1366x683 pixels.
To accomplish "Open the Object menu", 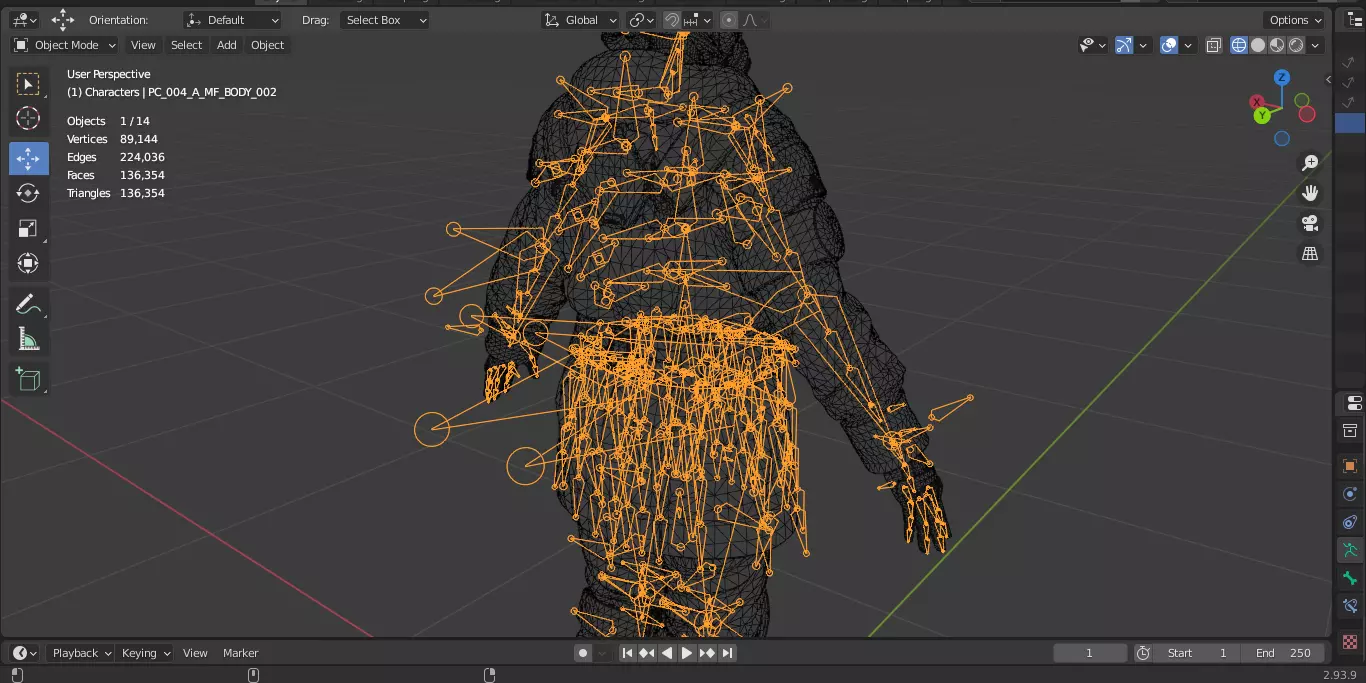I will click(x=267, y=45).
